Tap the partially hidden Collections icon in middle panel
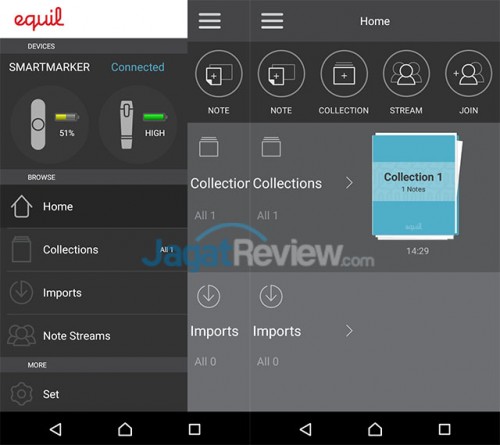500x445 pixels. (209, 146)
